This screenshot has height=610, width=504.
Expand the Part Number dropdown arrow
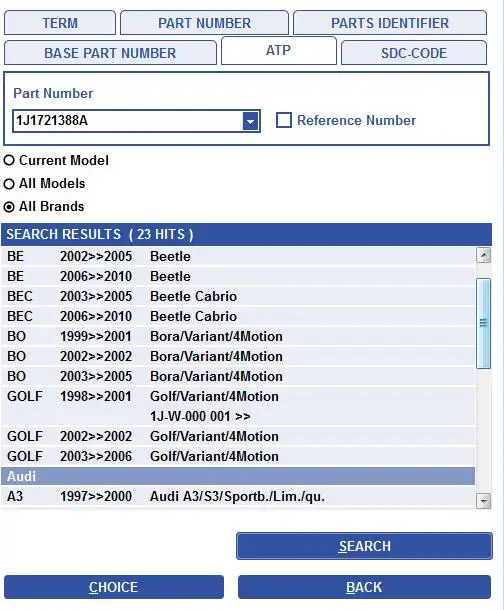(251, 121)
